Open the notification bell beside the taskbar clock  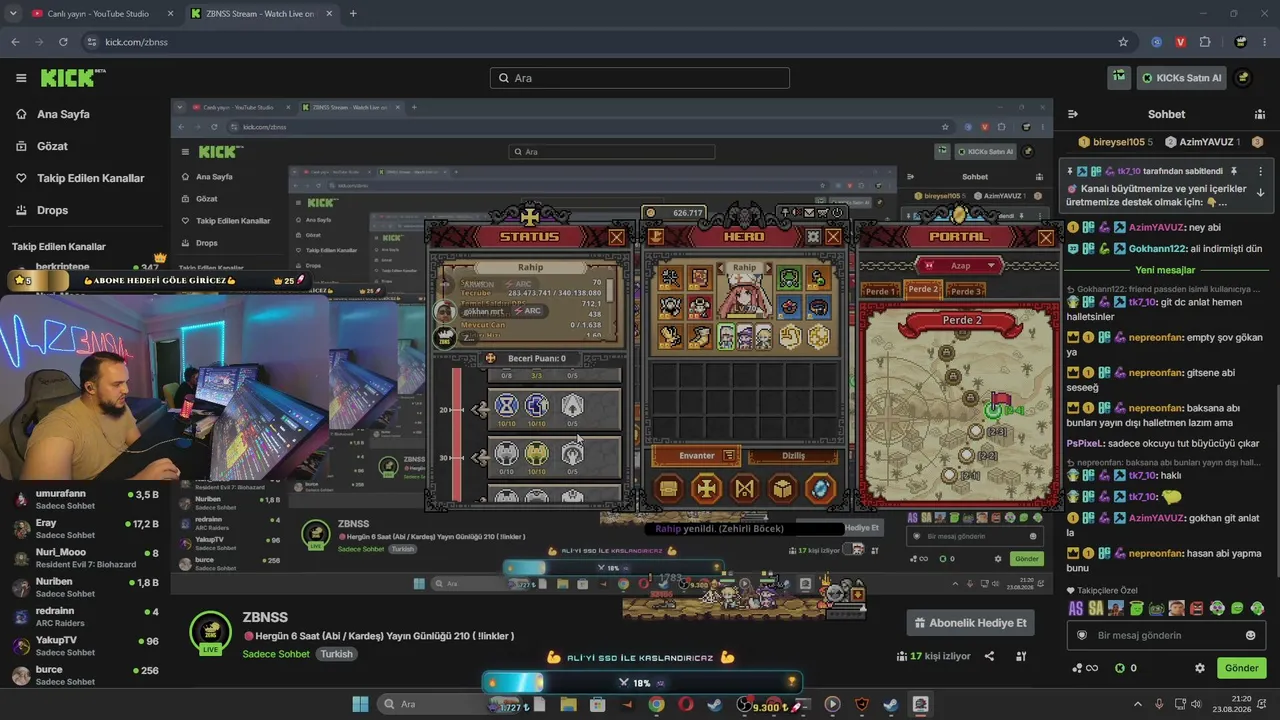1261,704
